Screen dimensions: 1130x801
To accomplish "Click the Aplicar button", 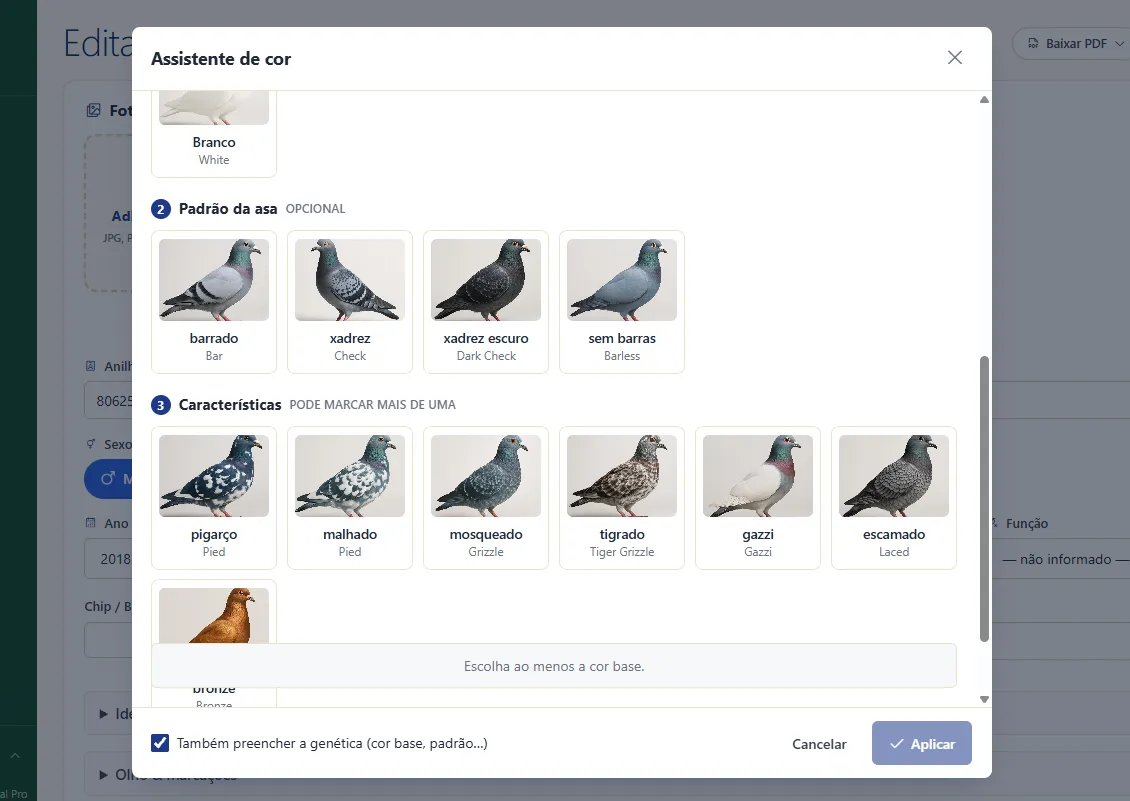I will 922,743.
